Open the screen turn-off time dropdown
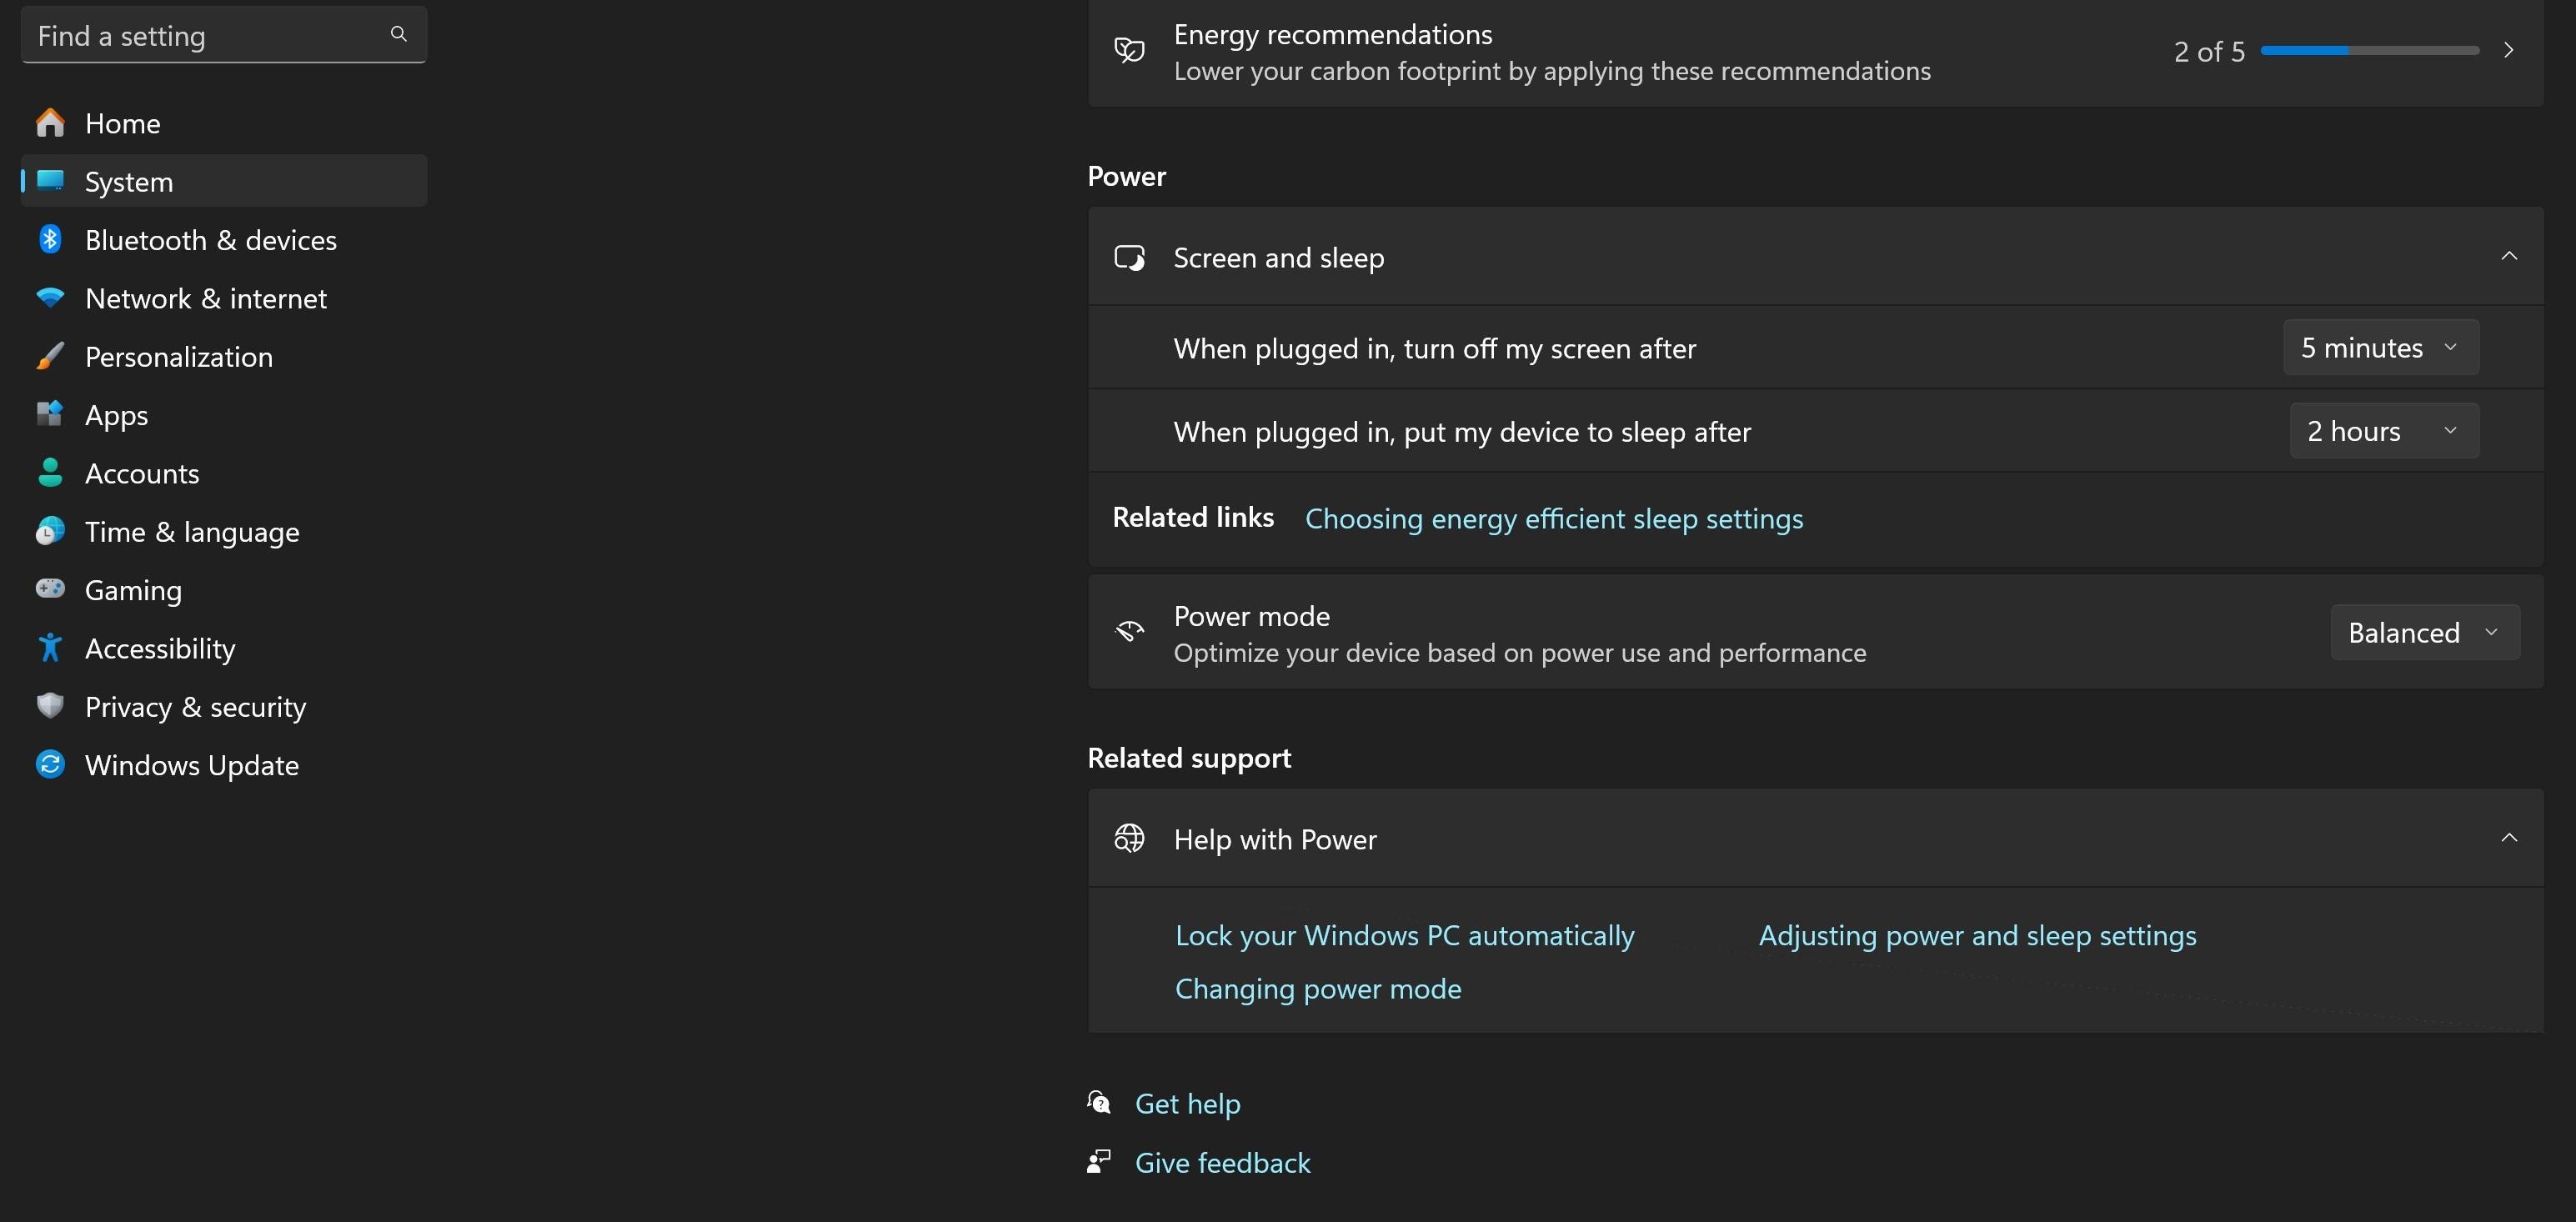 (x=2380, y=348)
